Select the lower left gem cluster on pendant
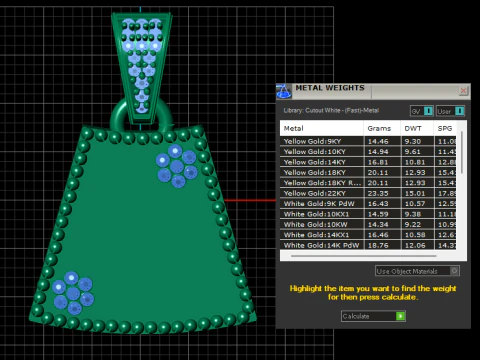Image resolution: width=480 pixels, height=360 pixels. pyautogui.click(x=73, y=293)
